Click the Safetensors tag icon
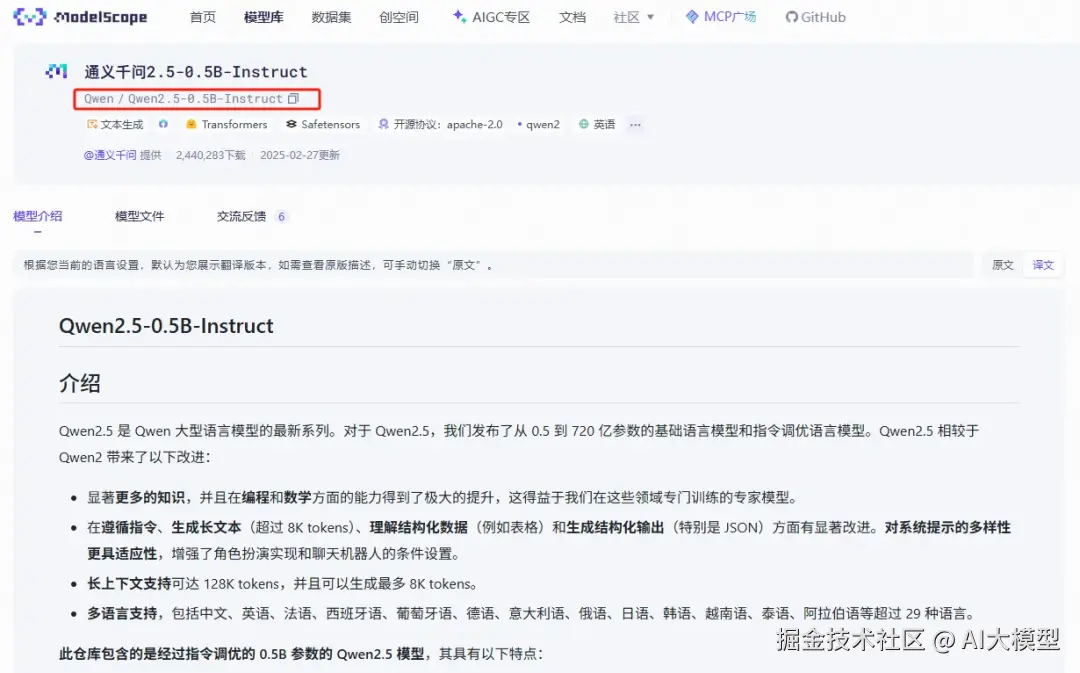This screenshot has height=673, width=1080. click(292, 124)
